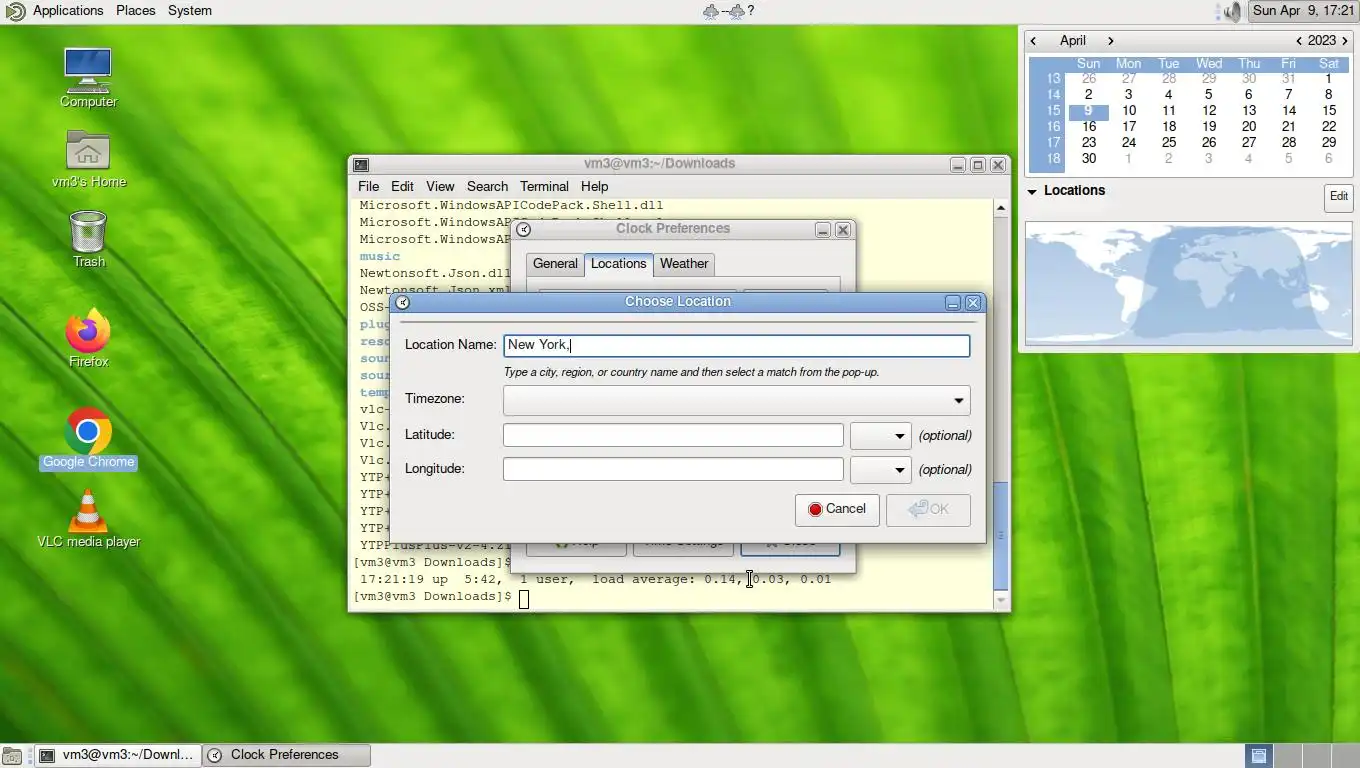Switch to Clock Preferences taskbar button
Viewport: 1360px width, 768px height.
point(286,755)
